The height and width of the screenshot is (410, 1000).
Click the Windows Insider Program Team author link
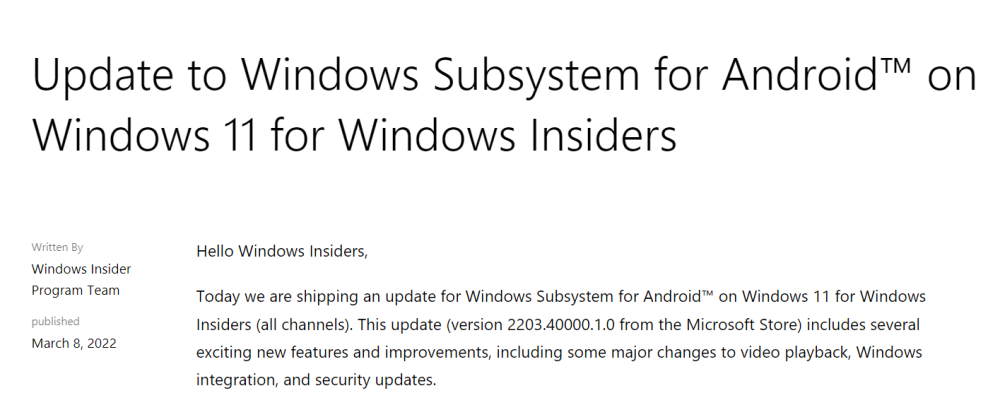pyautogui.click(x=81, y=279)
